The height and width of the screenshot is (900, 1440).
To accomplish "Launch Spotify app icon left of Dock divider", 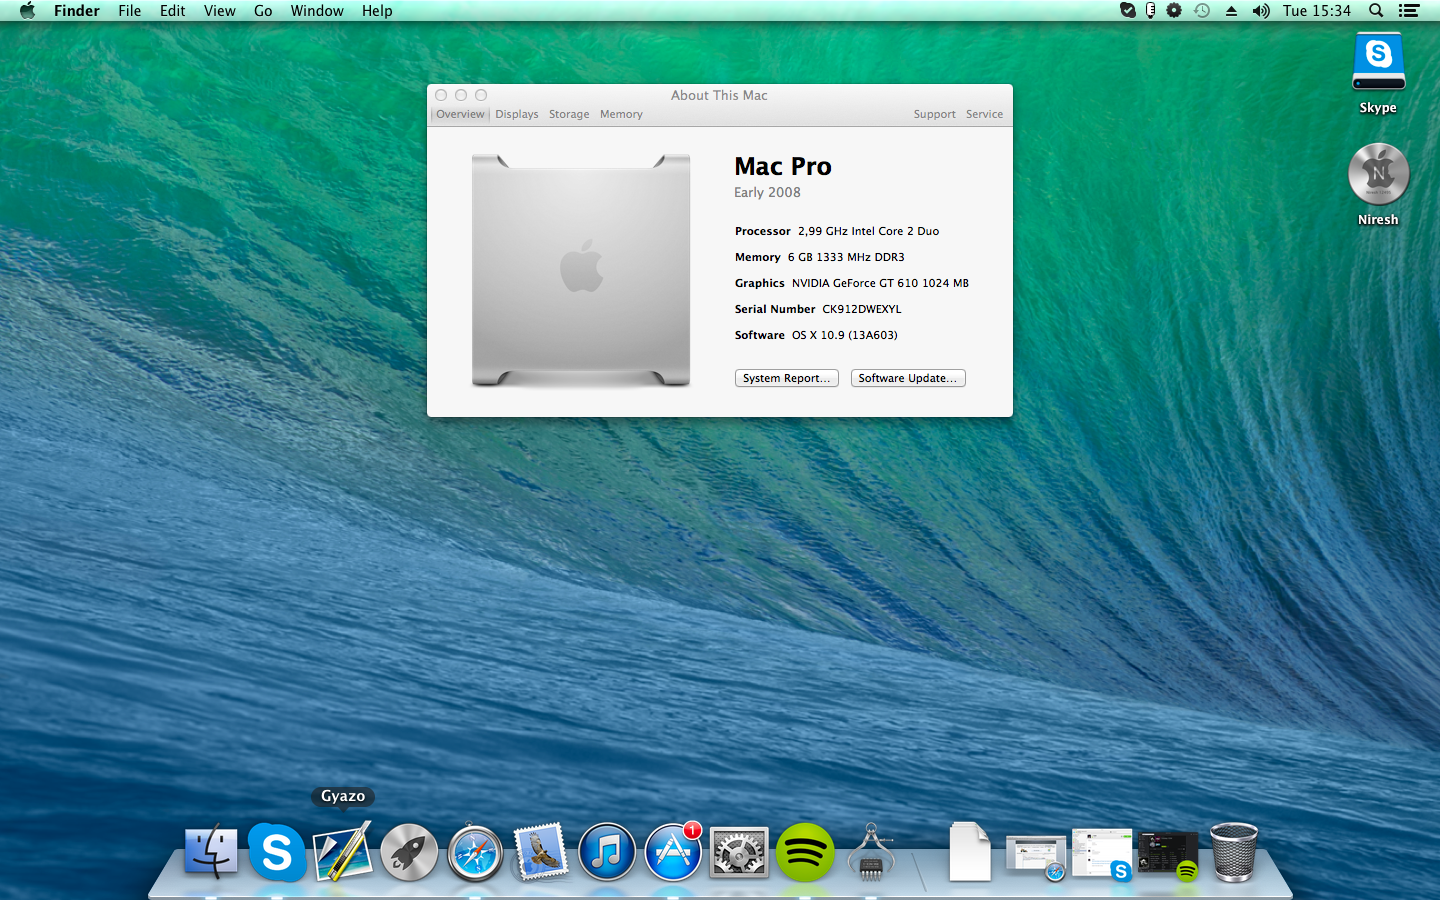I will 805,852.
